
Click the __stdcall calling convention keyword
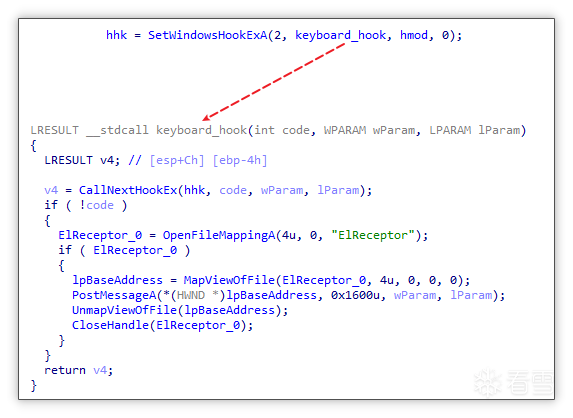coord(117,130)
